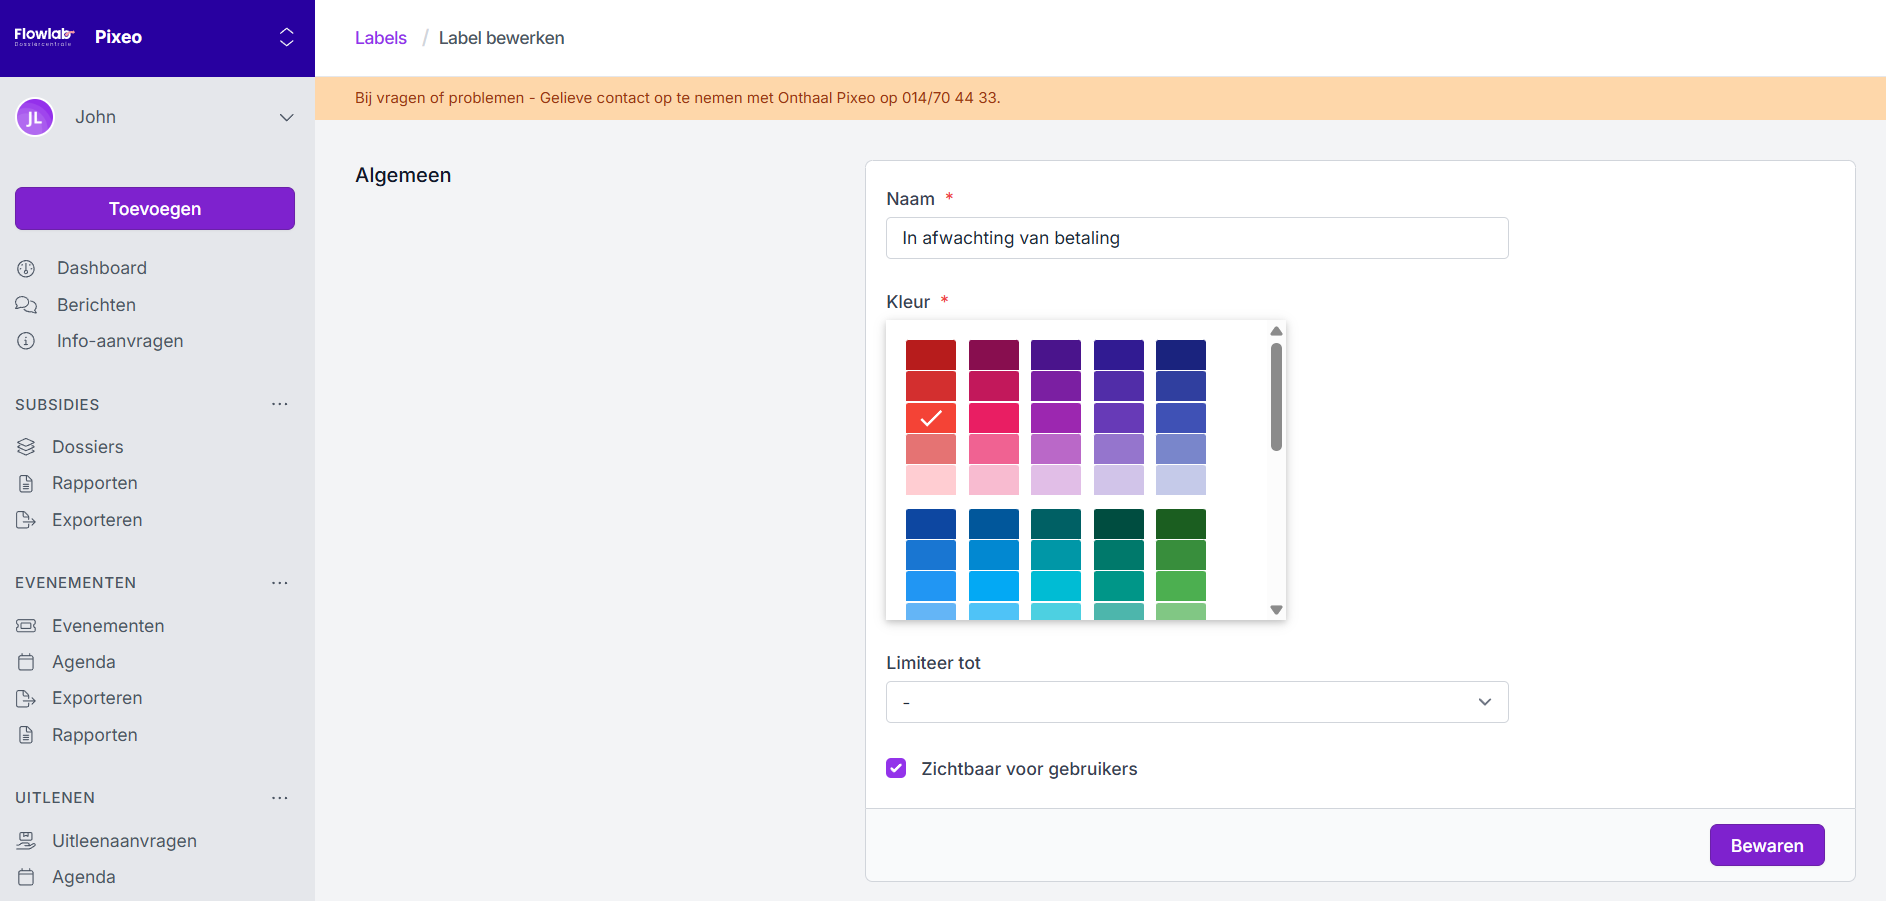Open Subsidies section more options
1886x901 pixels.
tap(280, 404)
